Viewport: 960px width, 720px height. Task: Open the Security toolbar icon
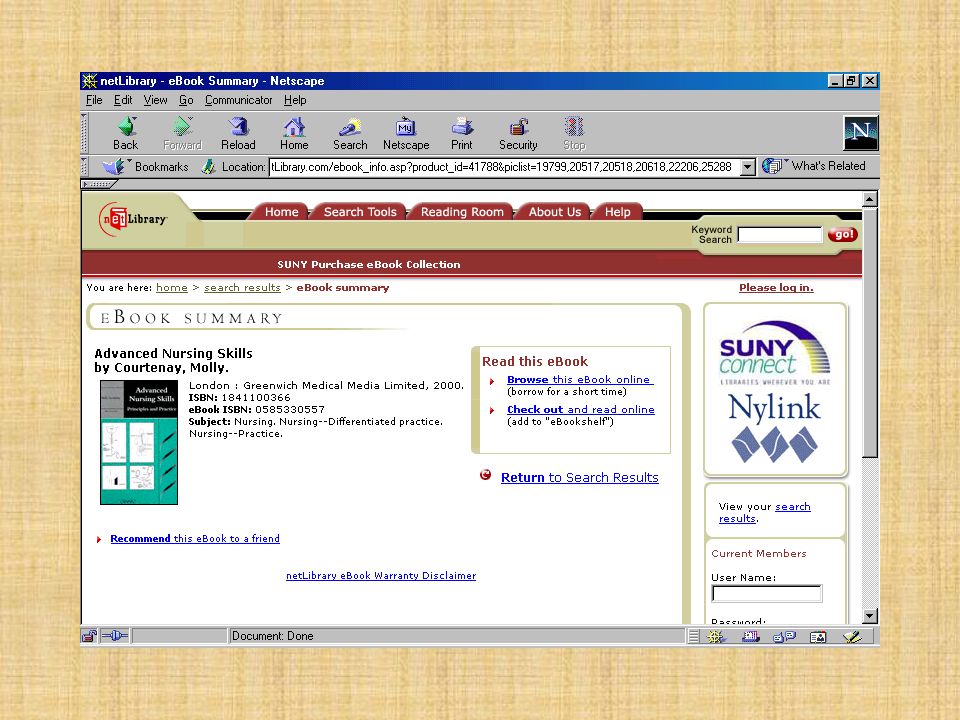pos(518,133)
